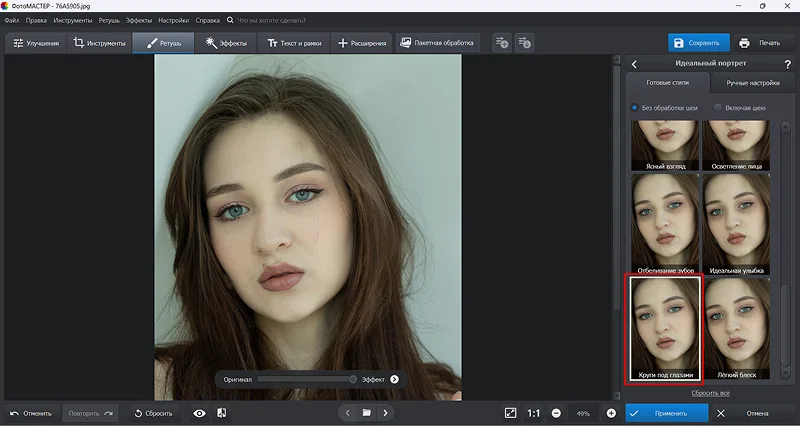Toggle before/after comparison icon

(x=221, y=413)
